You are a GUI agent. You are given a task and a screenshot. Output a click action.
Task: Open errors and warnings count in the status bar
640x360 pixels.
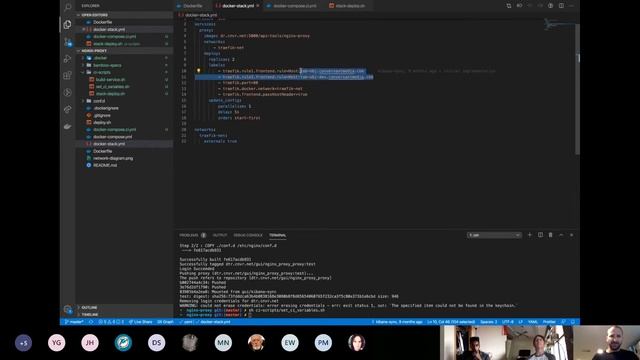(111, 322)
